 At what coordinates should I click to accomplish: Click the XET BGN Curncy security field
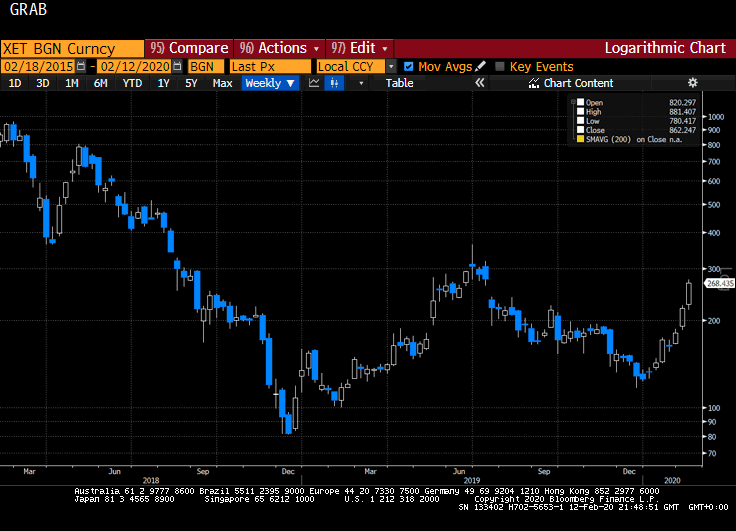pyautogui.click(x=72, y=48)
